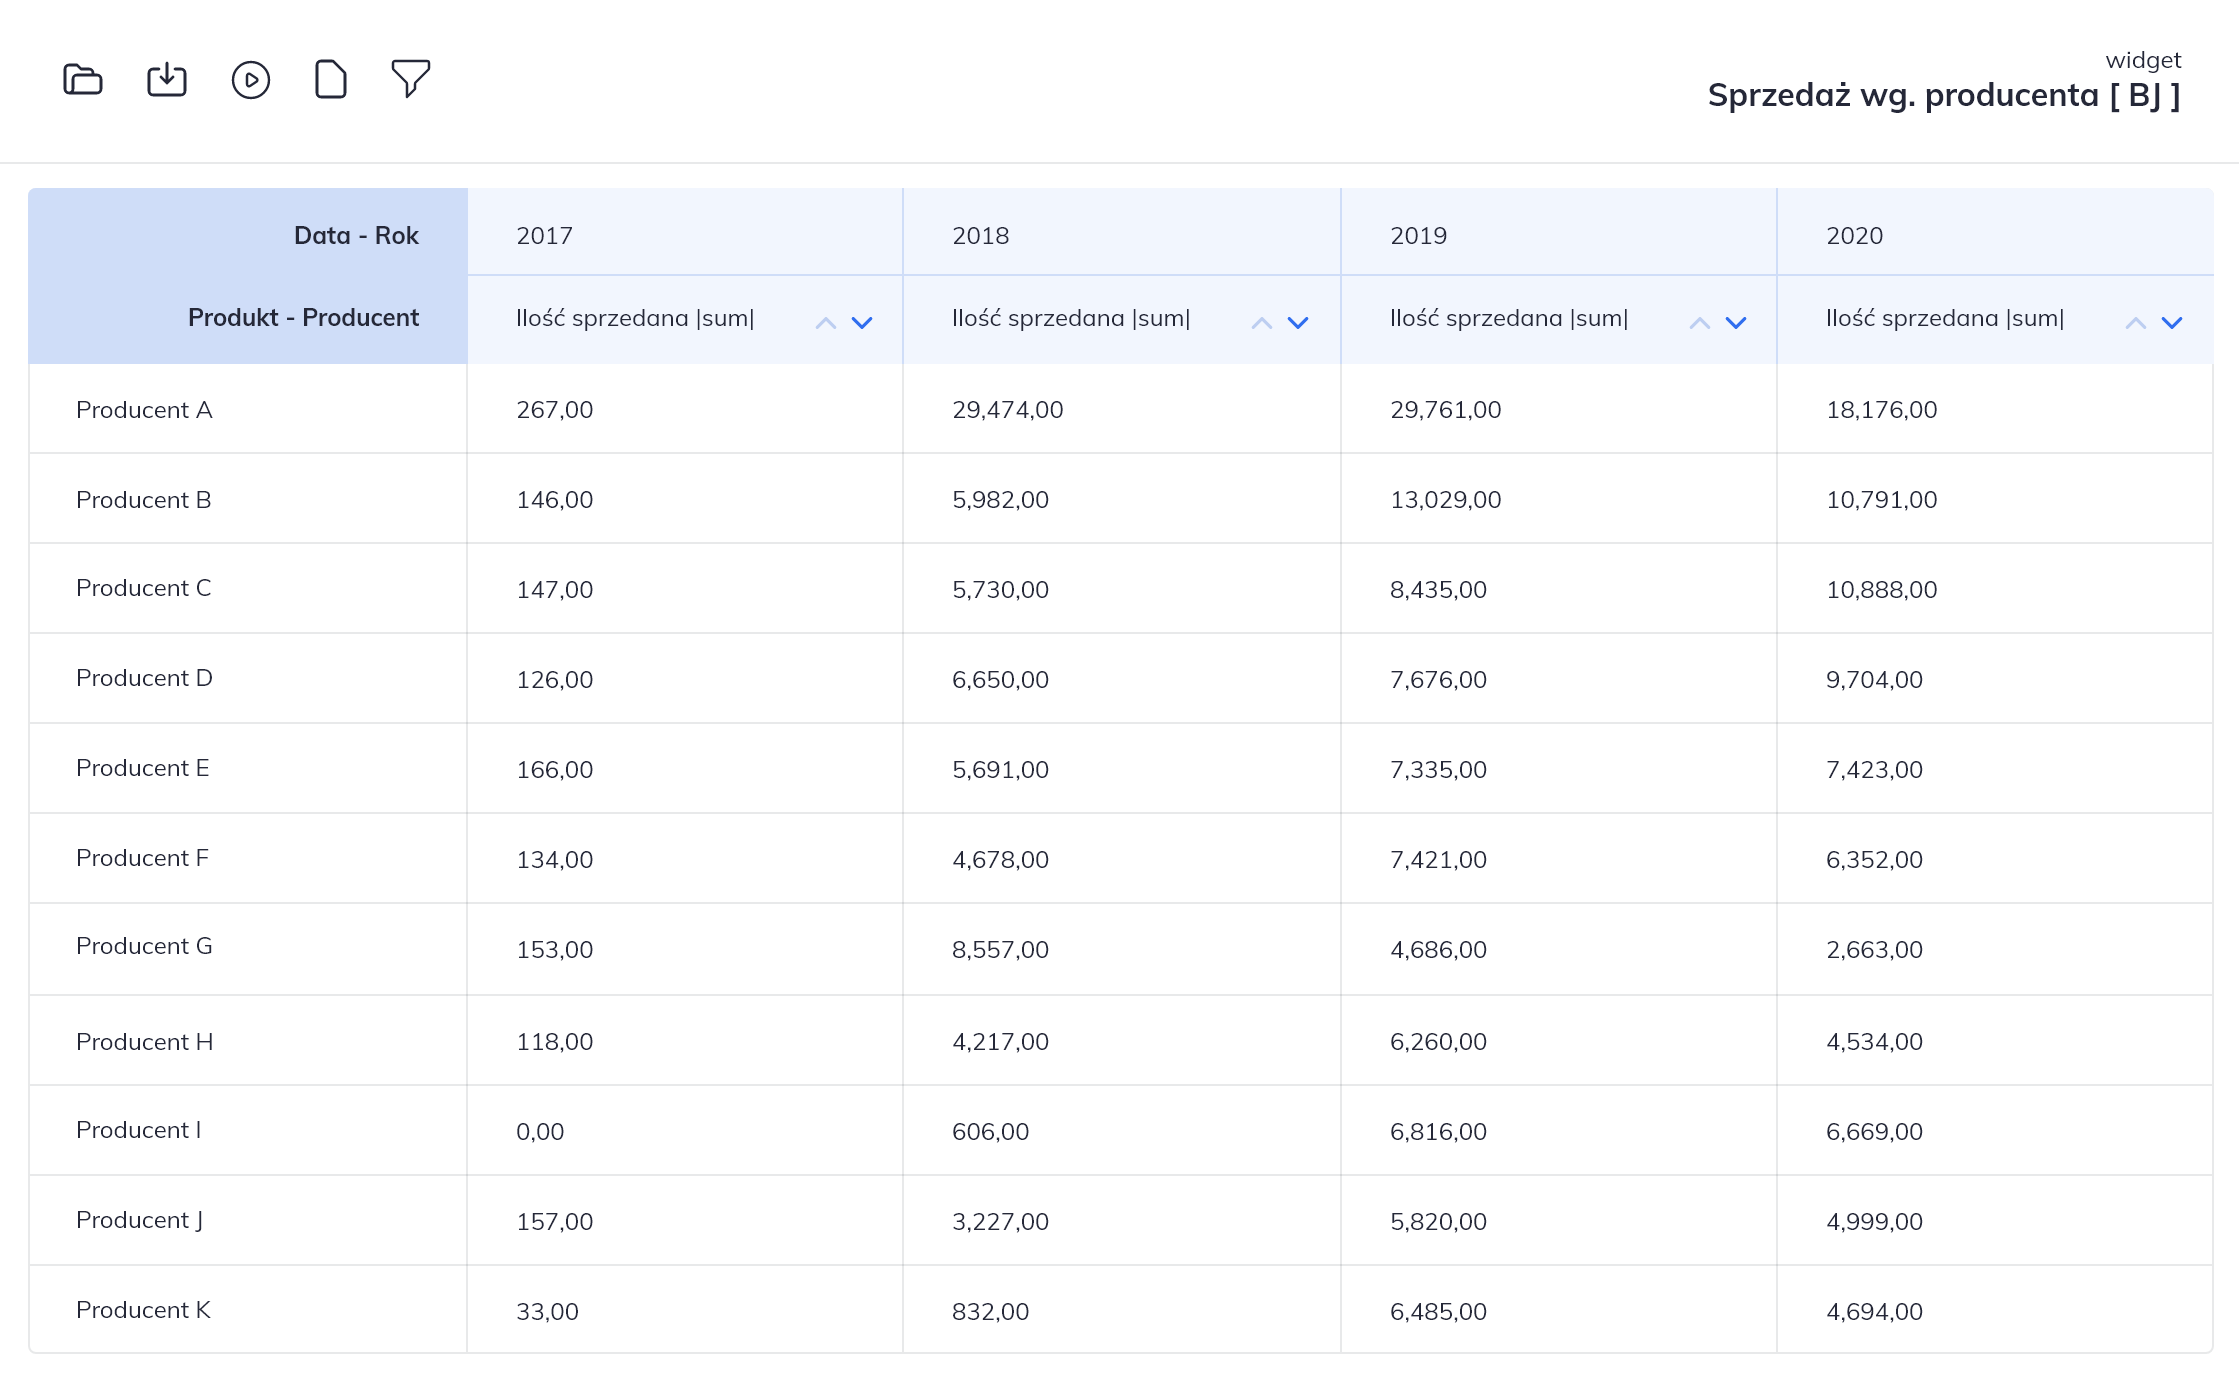Sort 2018 column descending arrow
Viewport: 2239px width, 1373px height.
[x=1298, y=322]
